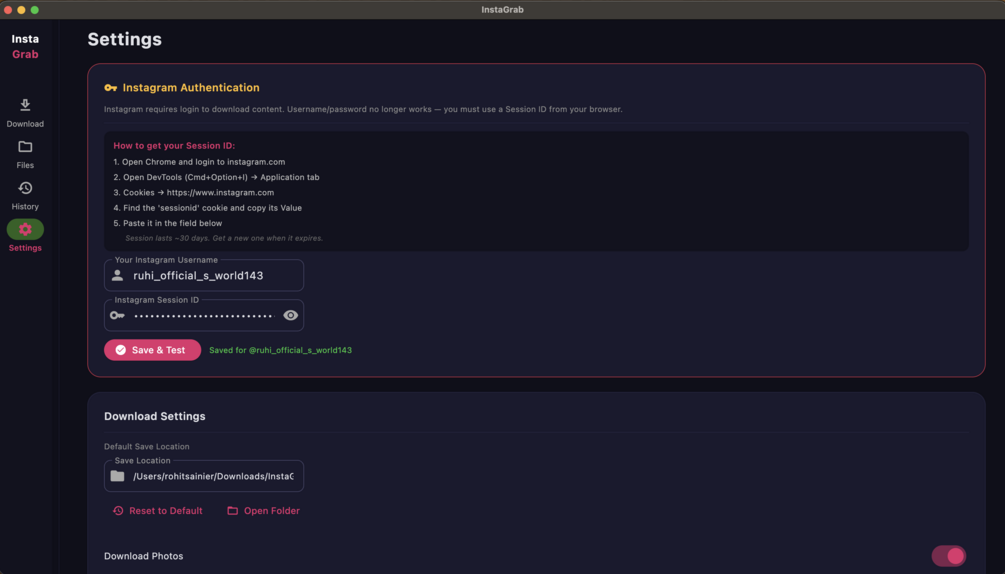Click the folder icon in Save Location field
The image size is (1005, 574).
click(117, 476)
